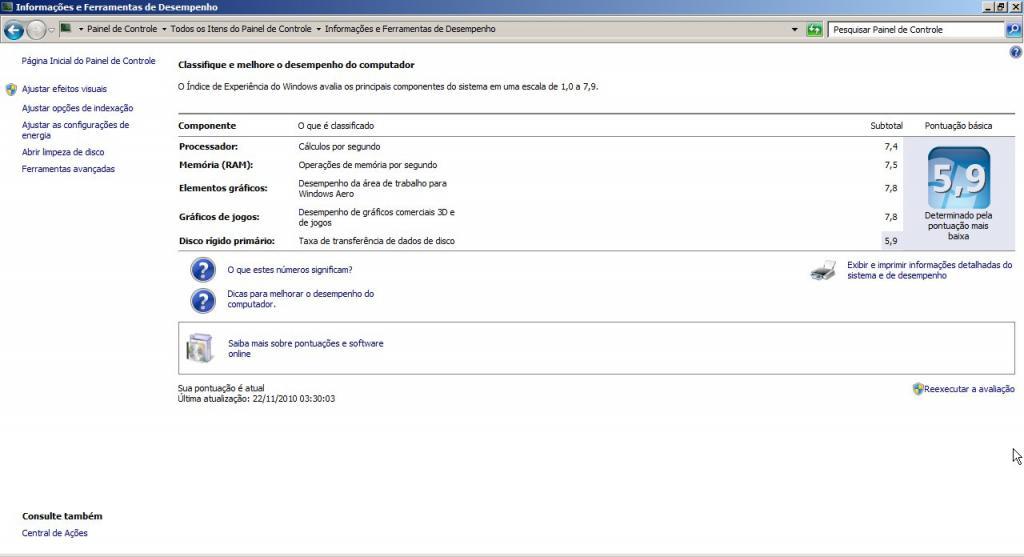Click the Pontuação básica column header
Viewport: 1024px width, 557px height.
tap(958, 126)
